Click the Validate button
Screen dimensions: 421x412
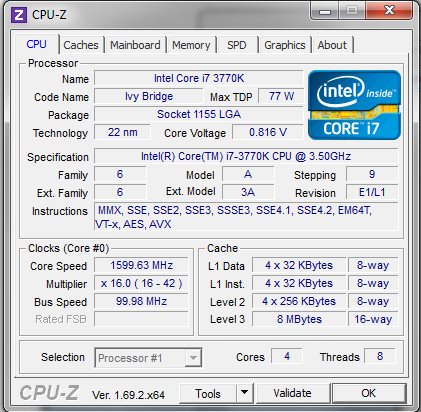pos(293,393)
